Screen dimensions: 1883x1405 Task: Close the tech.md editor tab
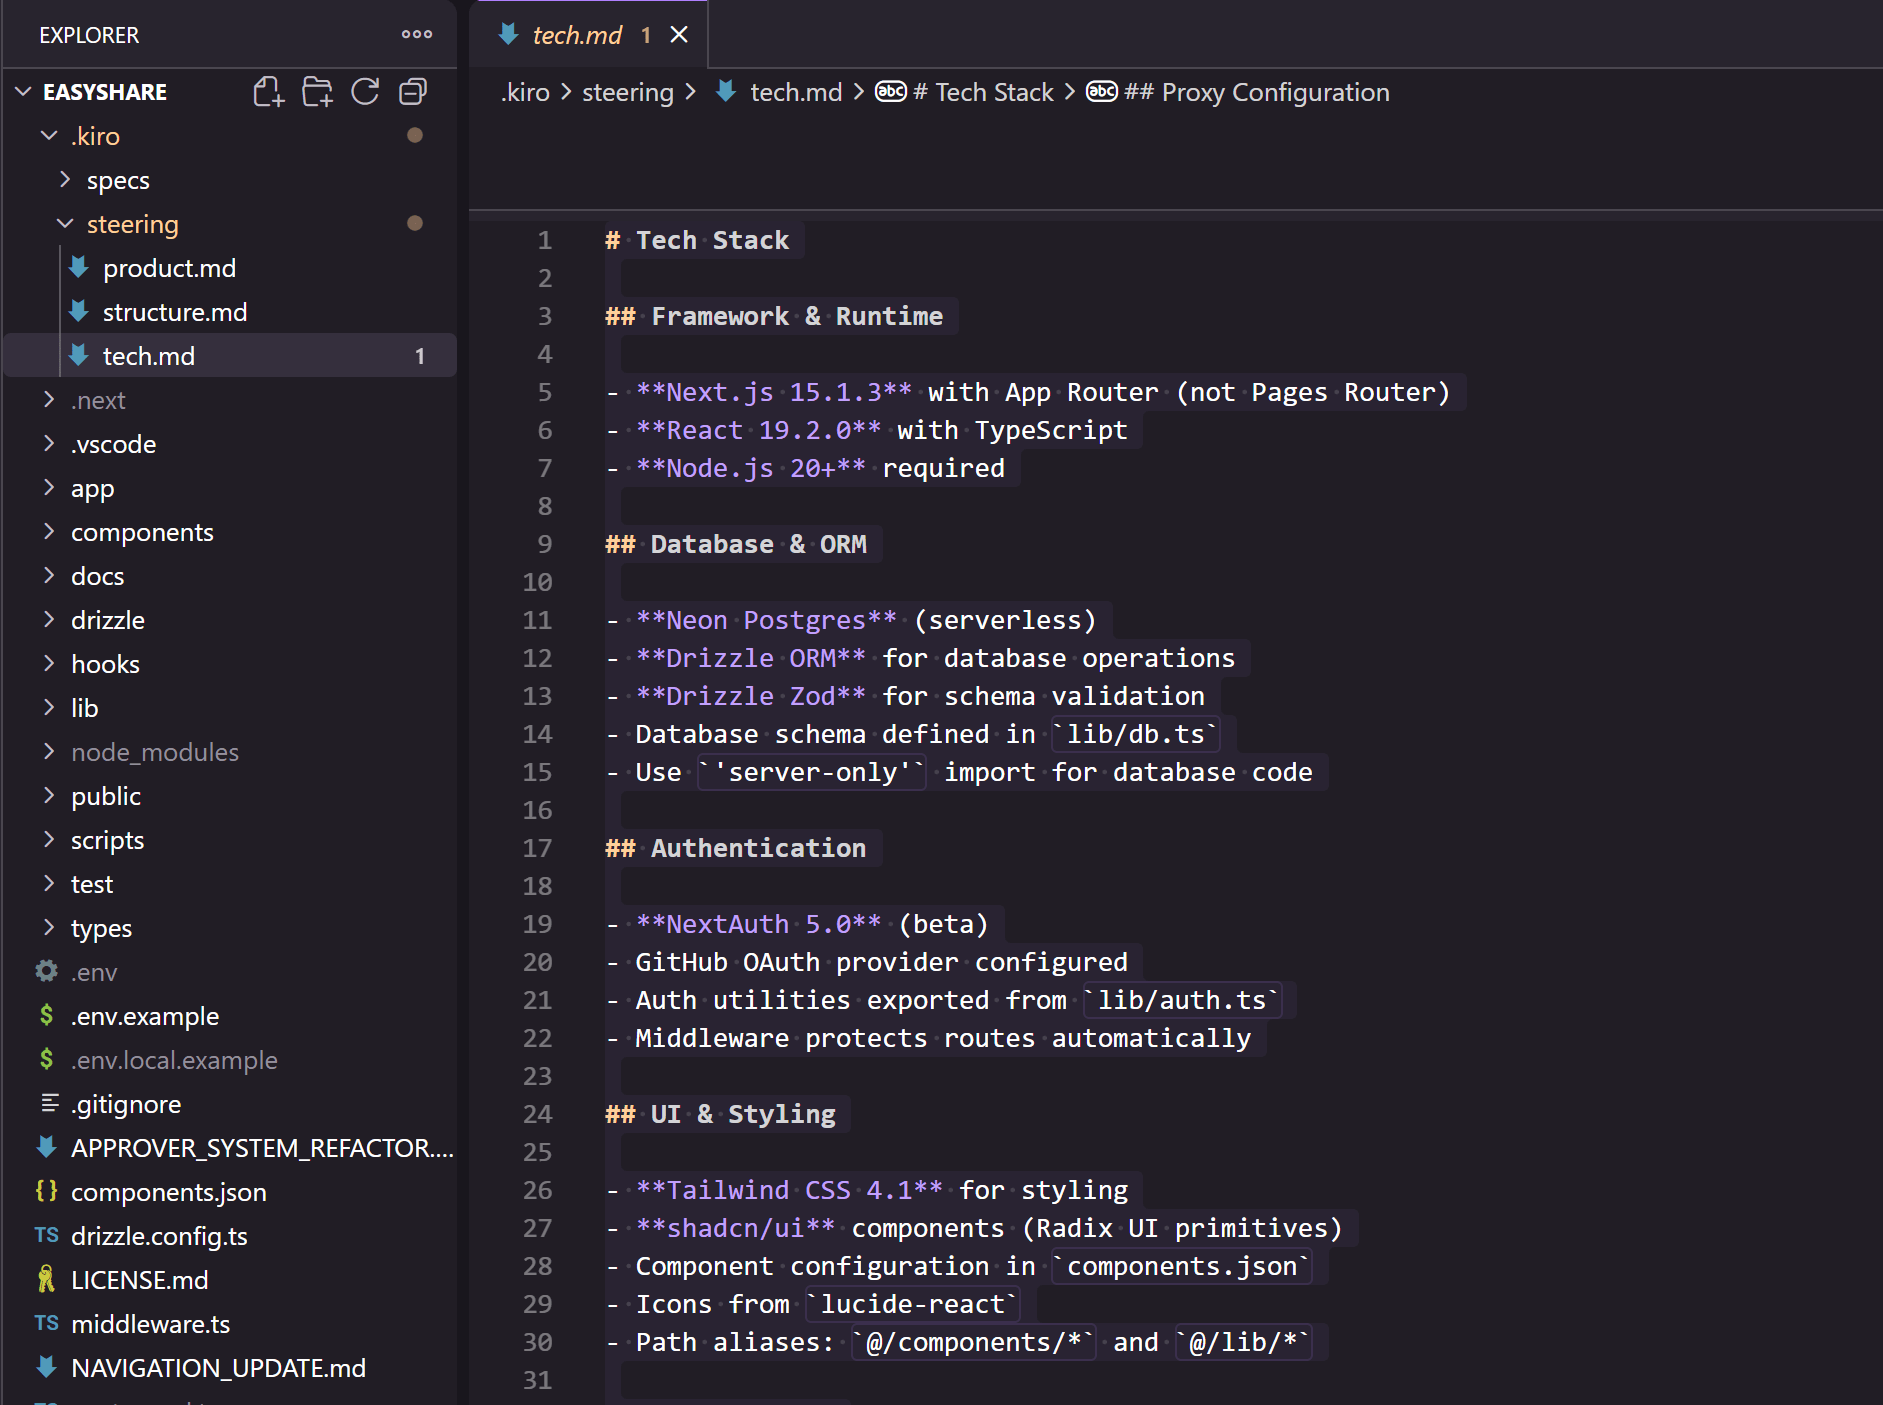tap(679, 35)
